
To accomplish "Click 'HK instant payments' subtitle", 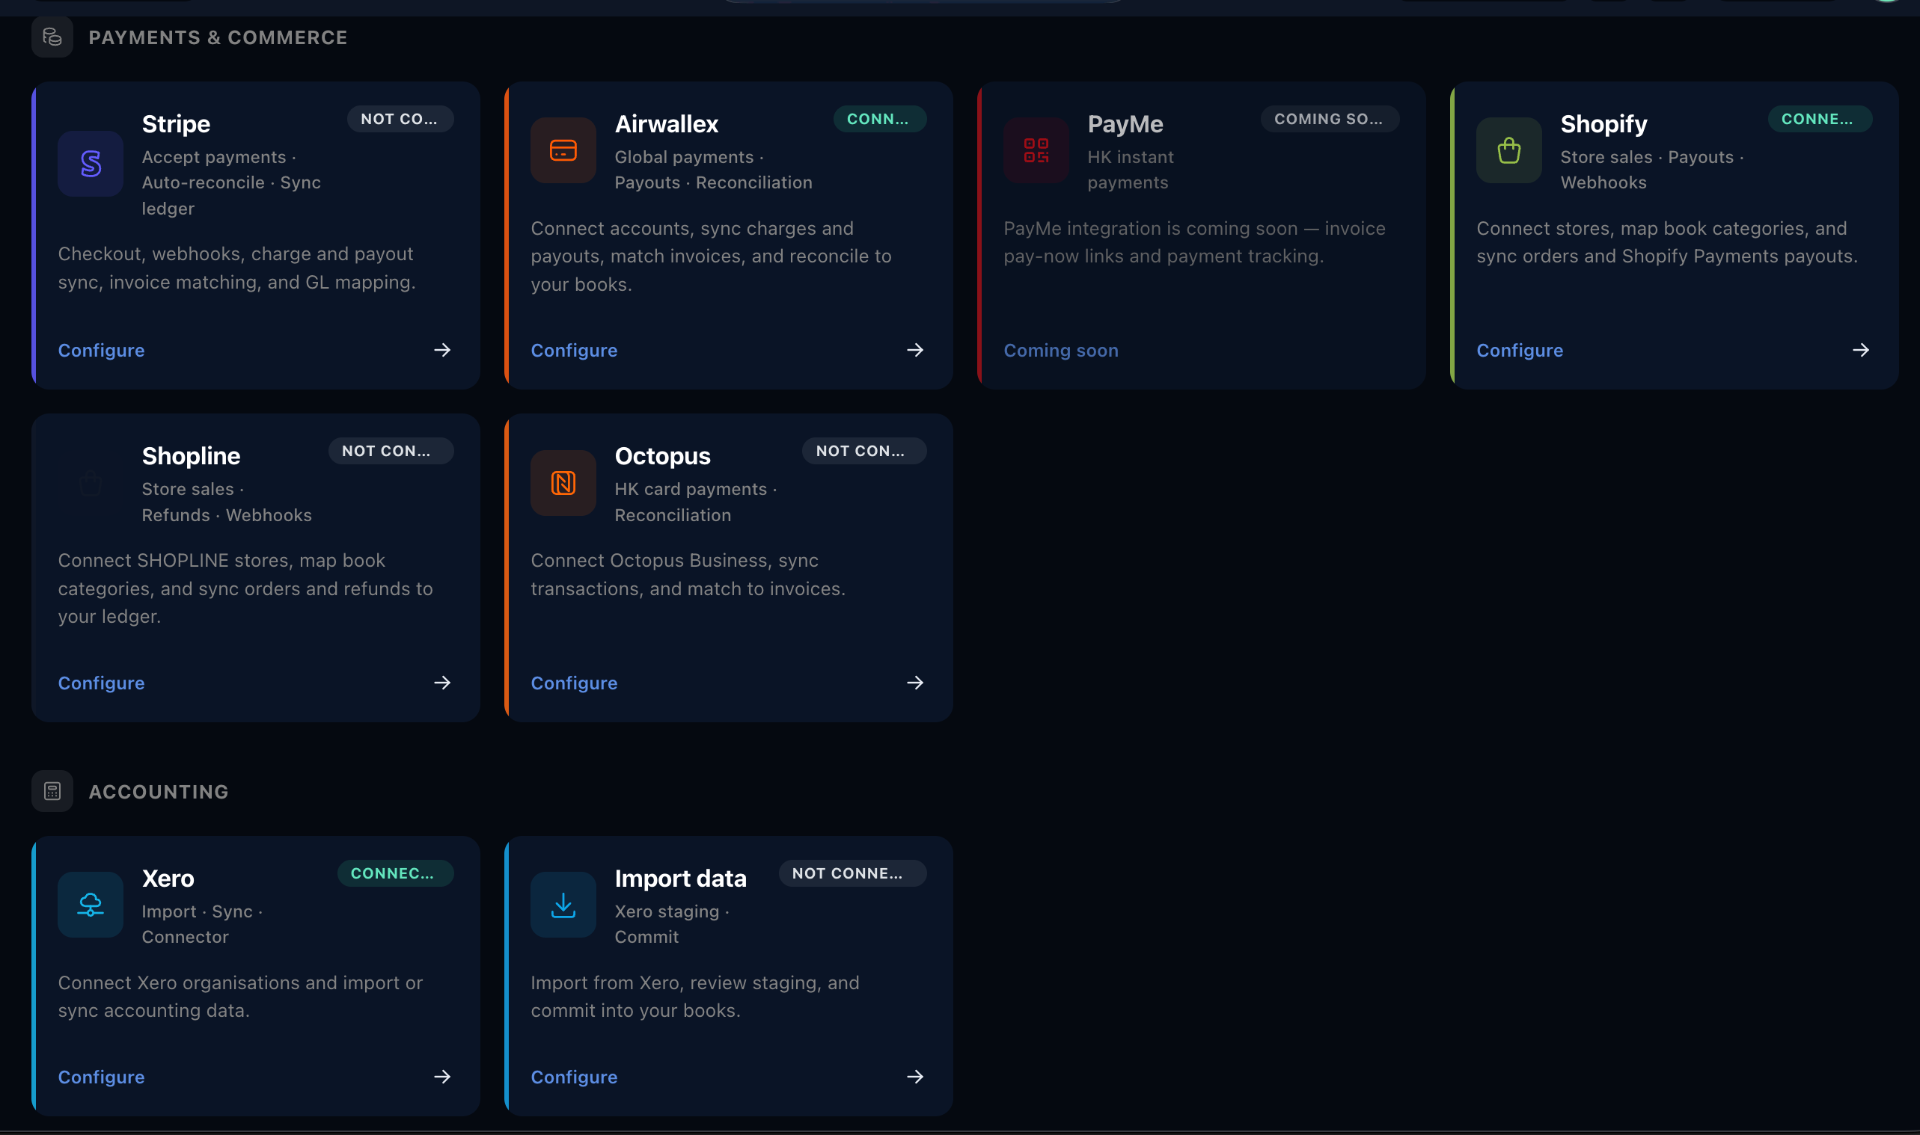I will 1130,170.
